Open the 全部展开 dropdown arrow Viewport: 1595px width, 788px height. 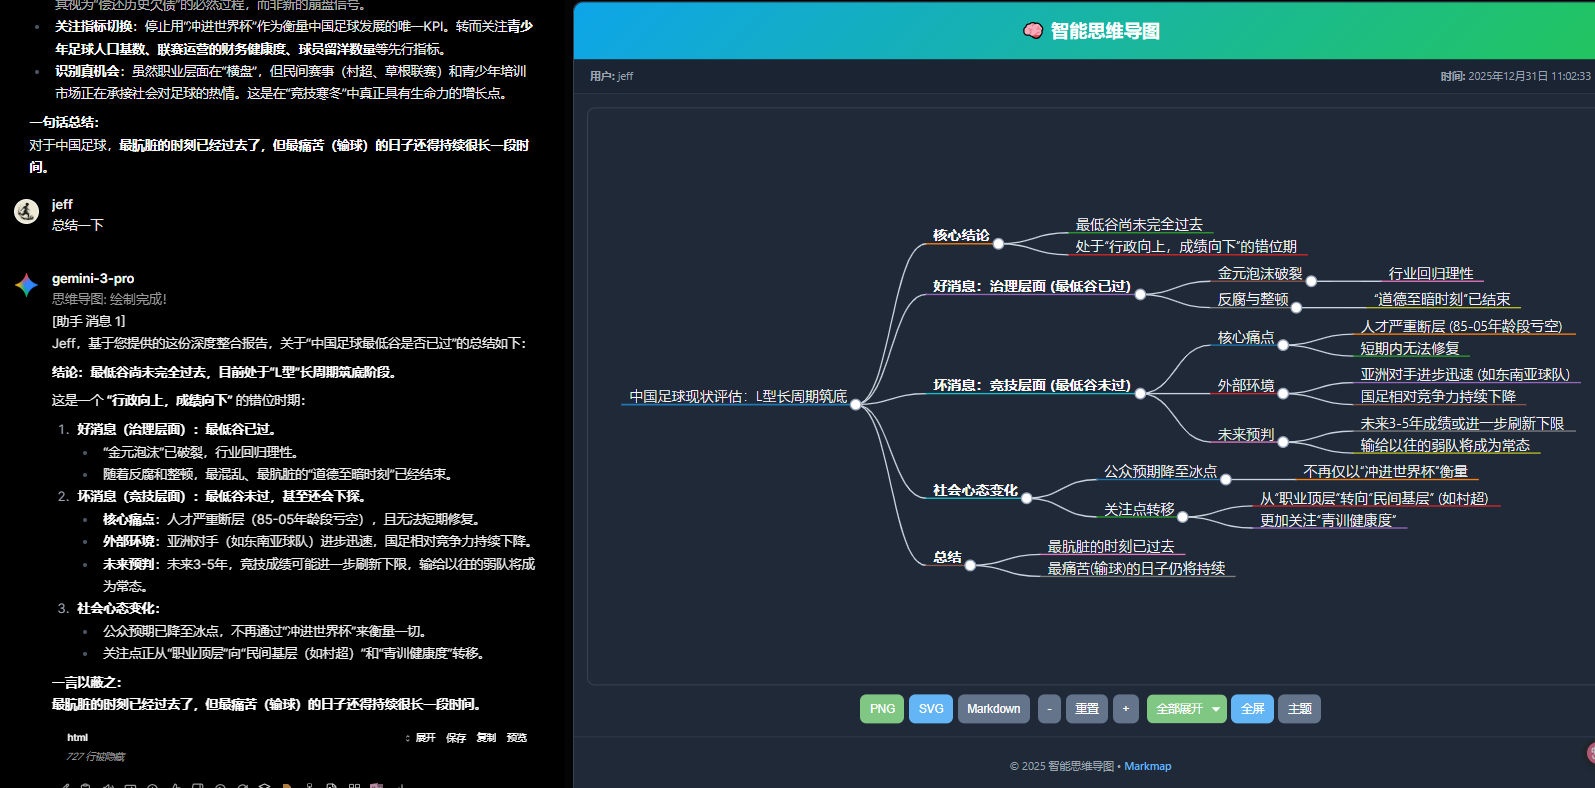[x=1216, y=709]
